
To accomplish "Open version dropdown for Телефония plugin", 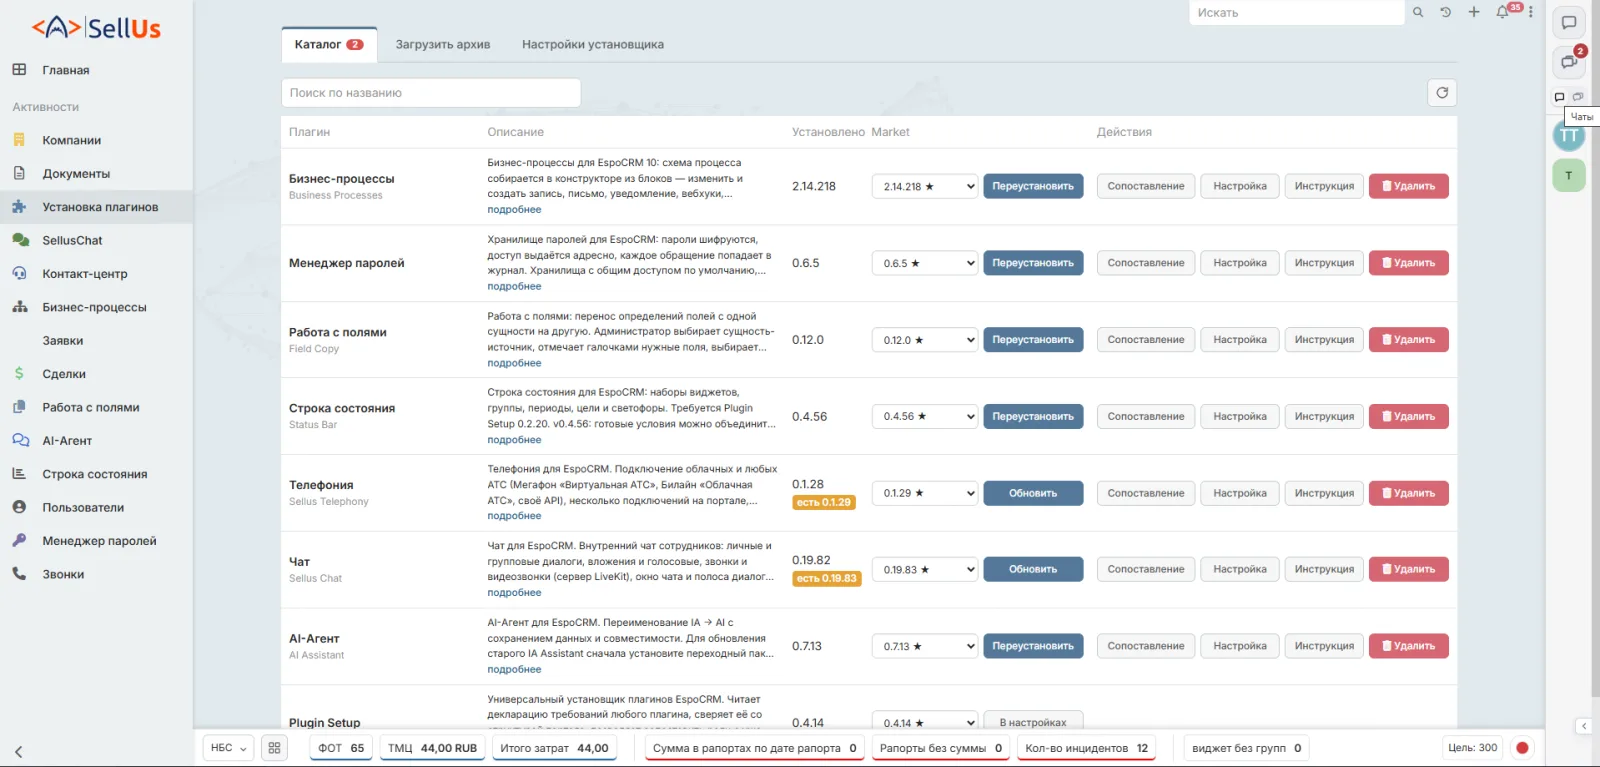I will 924,493.
